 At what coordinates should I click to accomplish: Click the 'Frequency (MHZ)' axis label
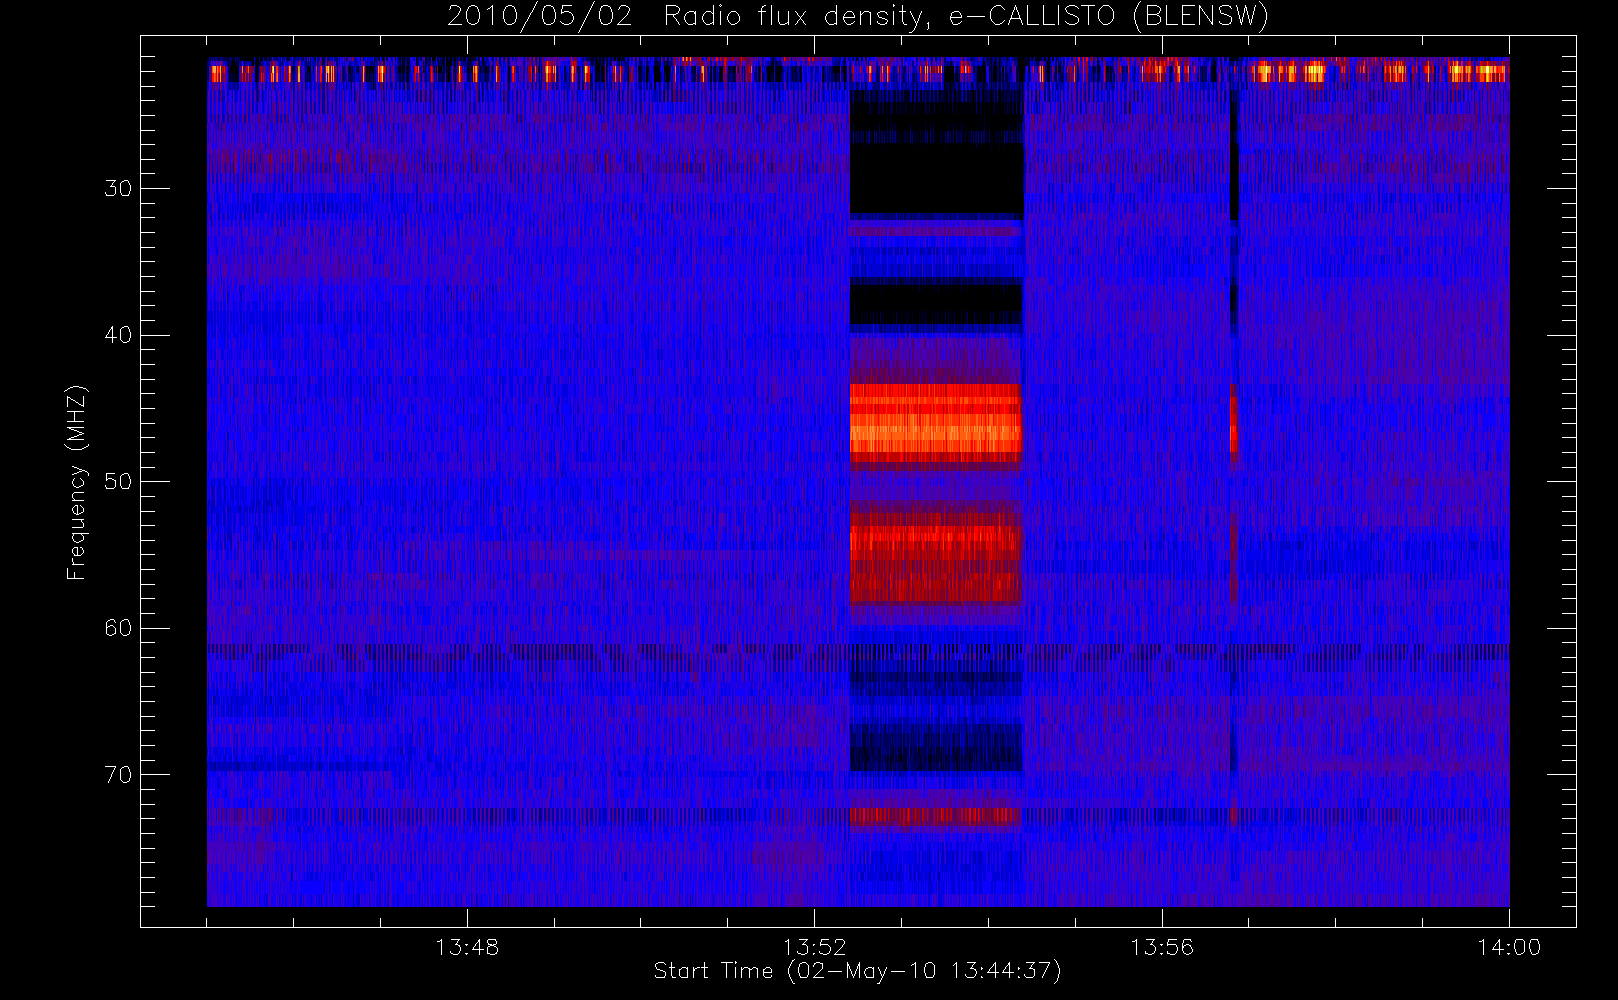pyautogui.click(x=76, y=482)
